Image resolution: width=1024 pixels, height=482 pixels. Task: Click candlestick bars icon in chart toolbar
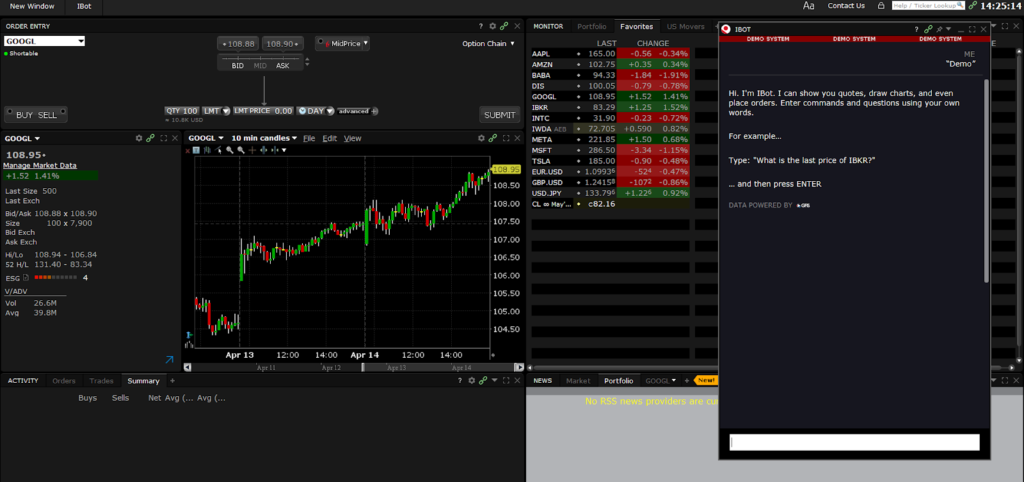coord(207,150)
